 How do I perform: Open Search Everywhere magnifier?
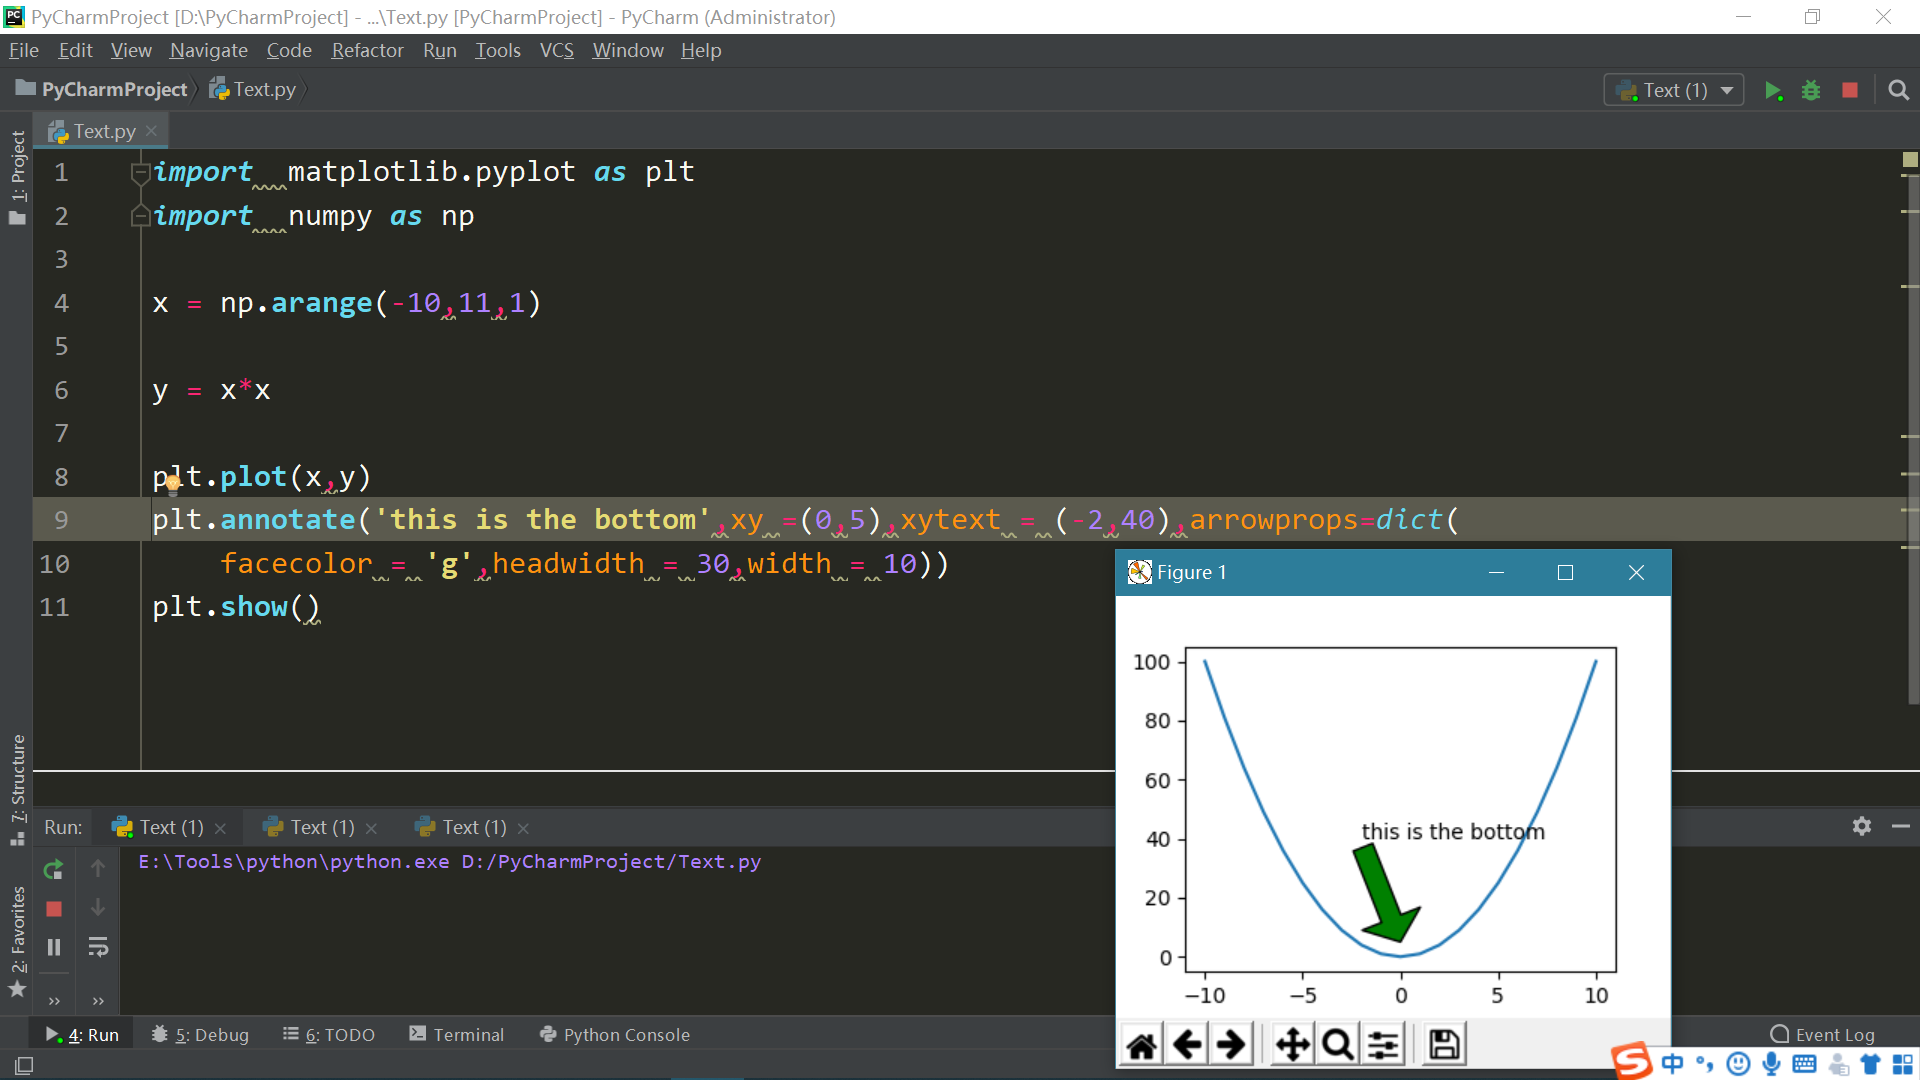click(1898, 91)
